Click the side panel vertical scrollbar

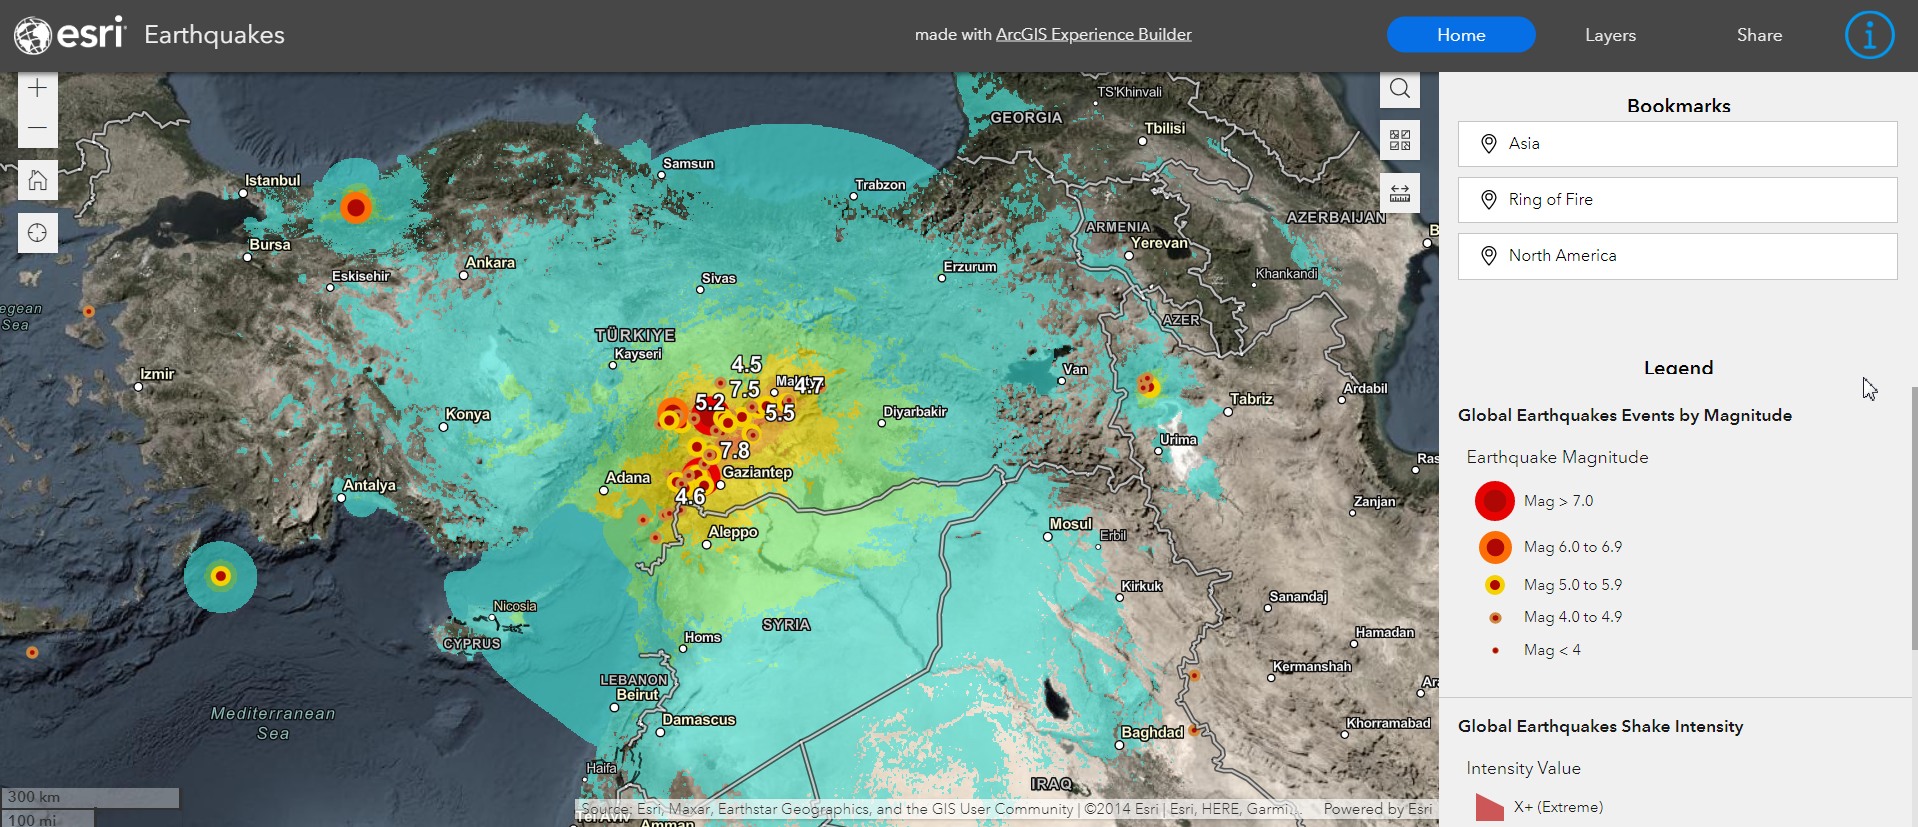1914,518
